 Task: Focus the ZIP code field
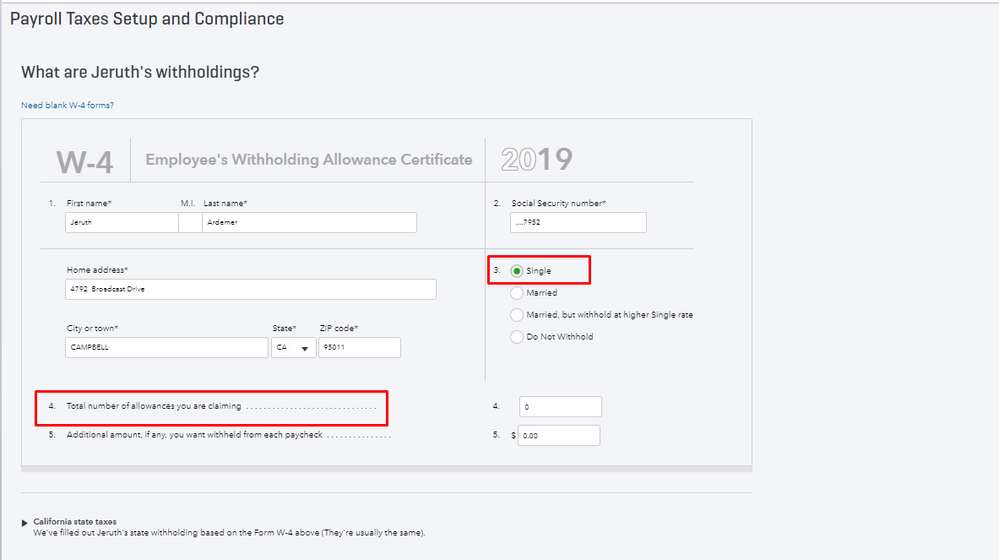[359, 348]
